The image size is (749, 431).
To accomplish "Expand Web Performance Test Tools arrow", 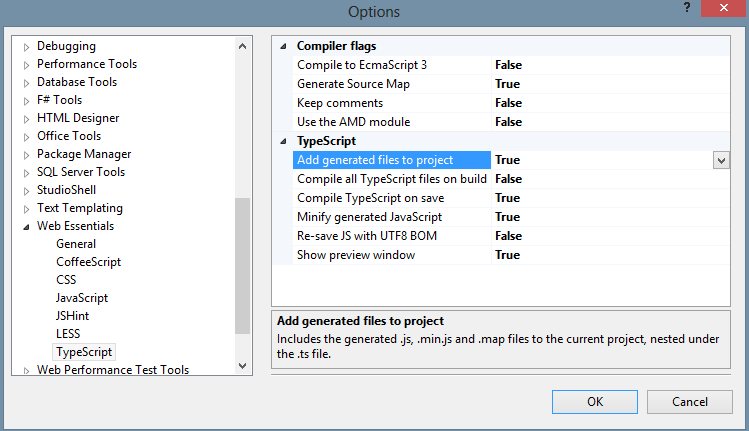I will (x=26, y=371).
